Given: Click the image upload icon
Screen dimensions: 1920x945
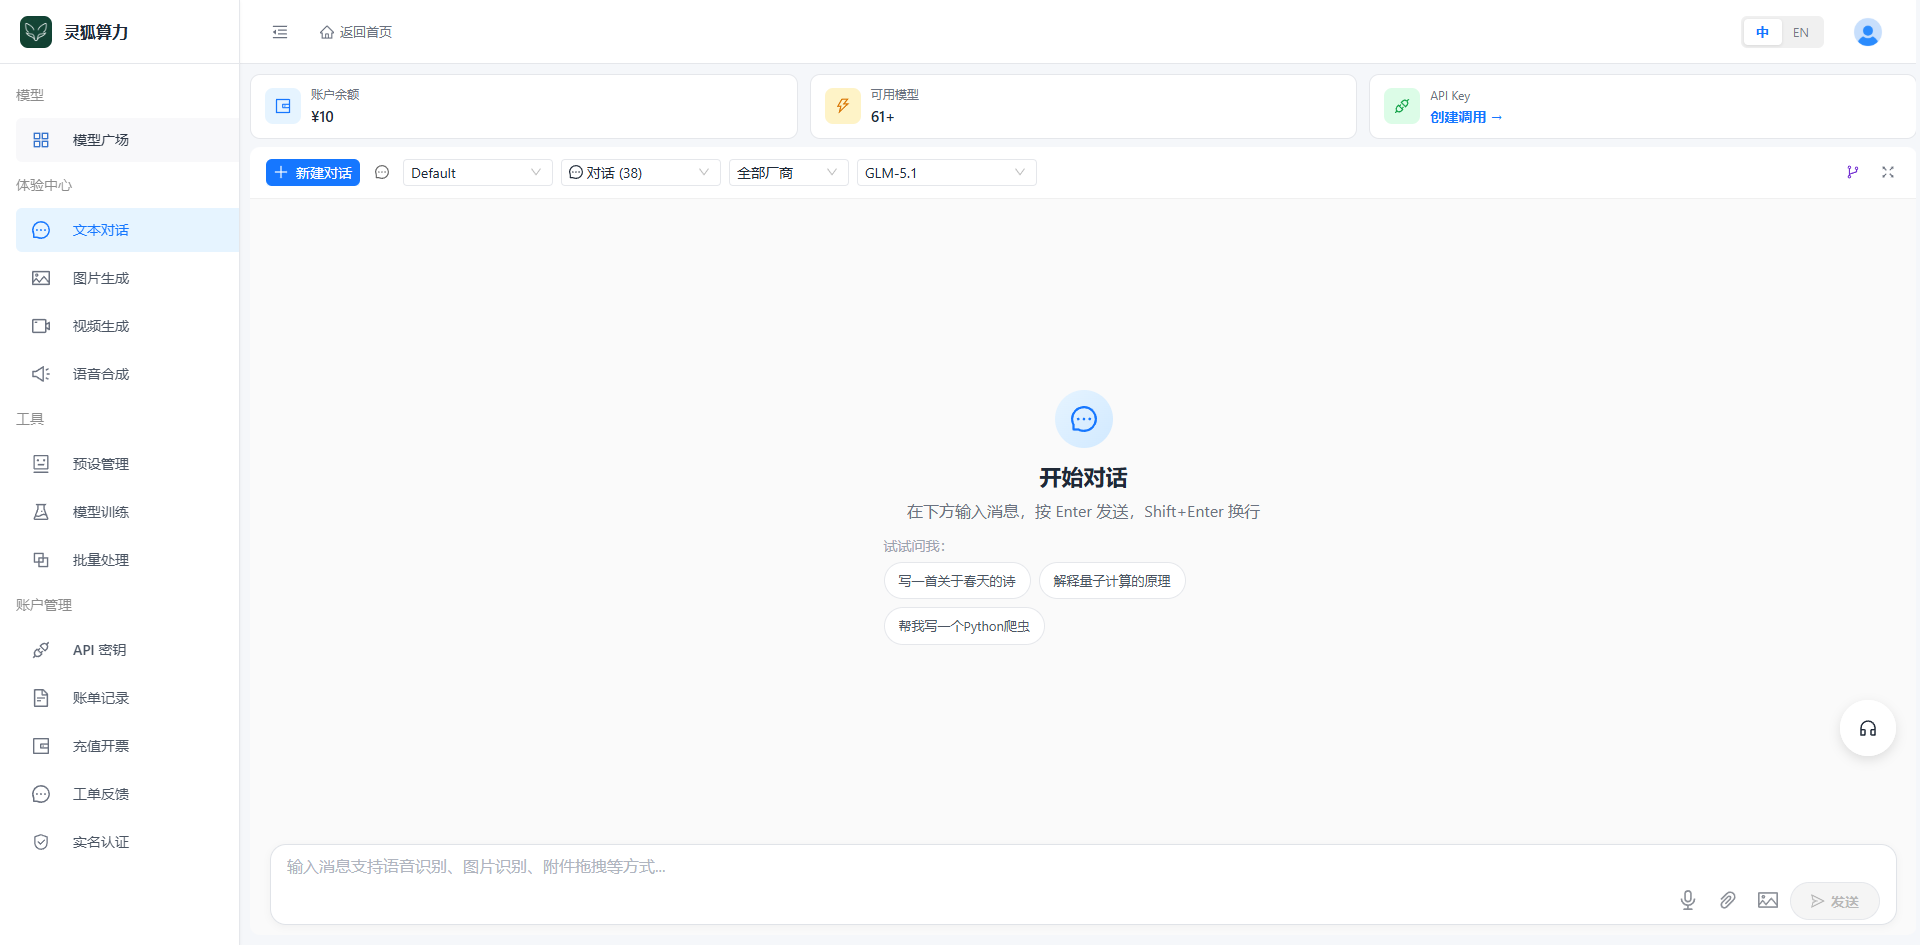Looking at the screenshot, I should (x=1768, y=901).
